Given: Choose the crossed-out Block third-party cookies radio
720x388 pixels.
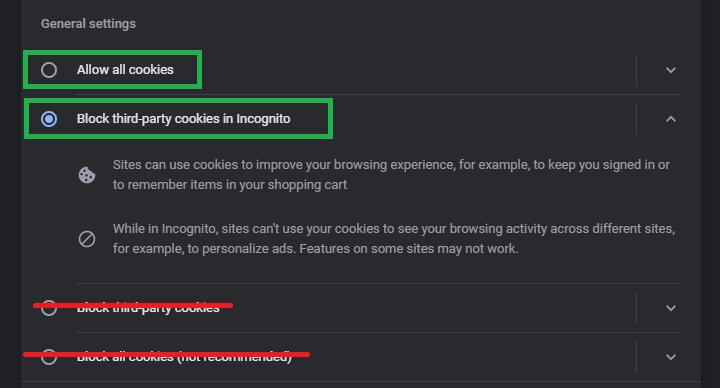Looking at the screenshot, I should pos(49,308).
